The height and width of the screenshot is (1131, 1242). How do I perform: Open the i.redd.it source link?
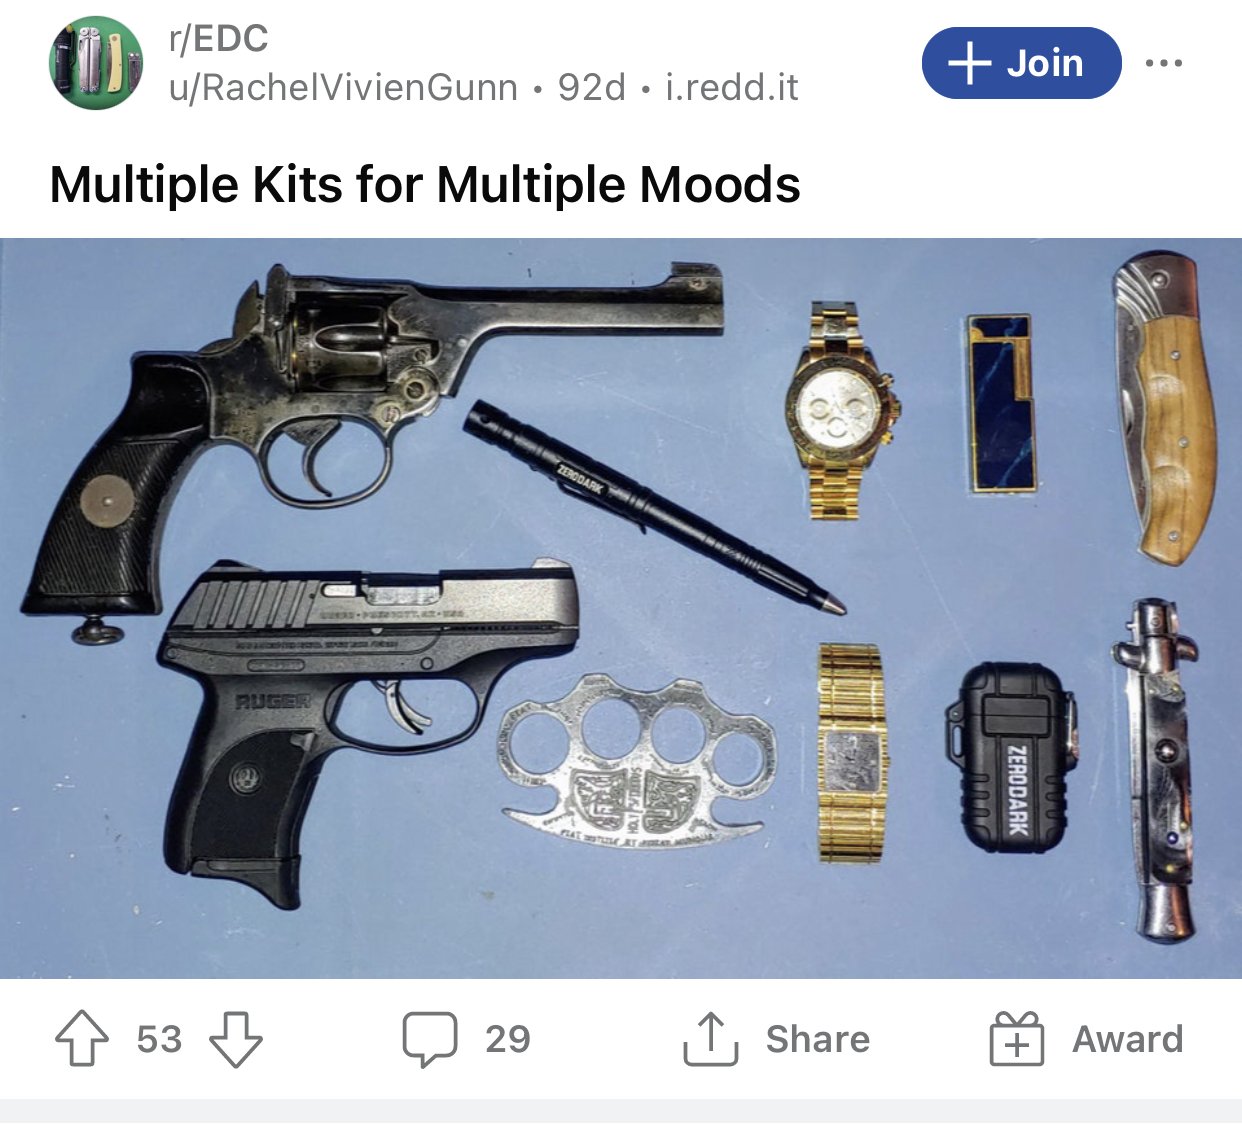pos(732,88)
